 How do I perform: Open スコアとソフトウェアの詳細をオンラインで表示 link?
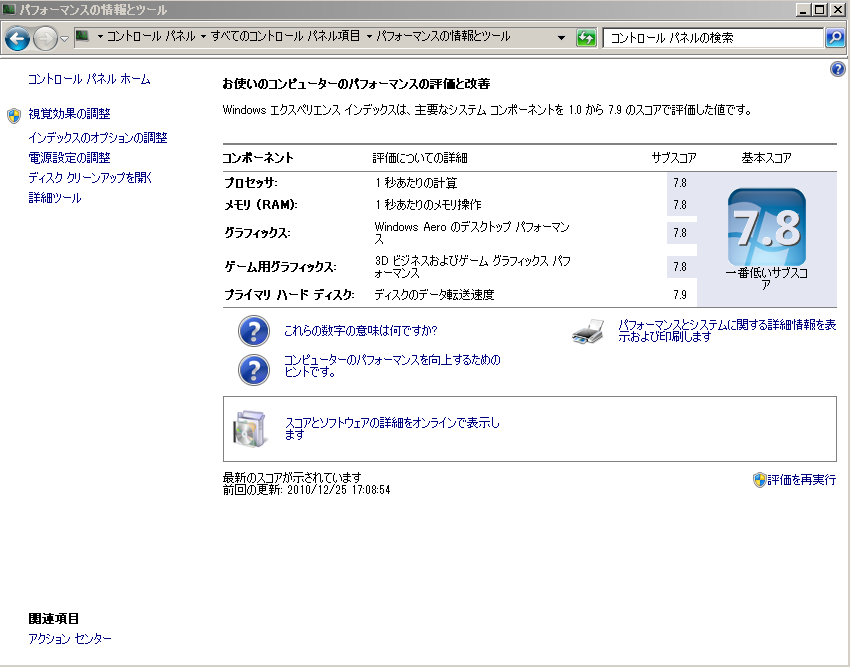click(x=392, y=428)
